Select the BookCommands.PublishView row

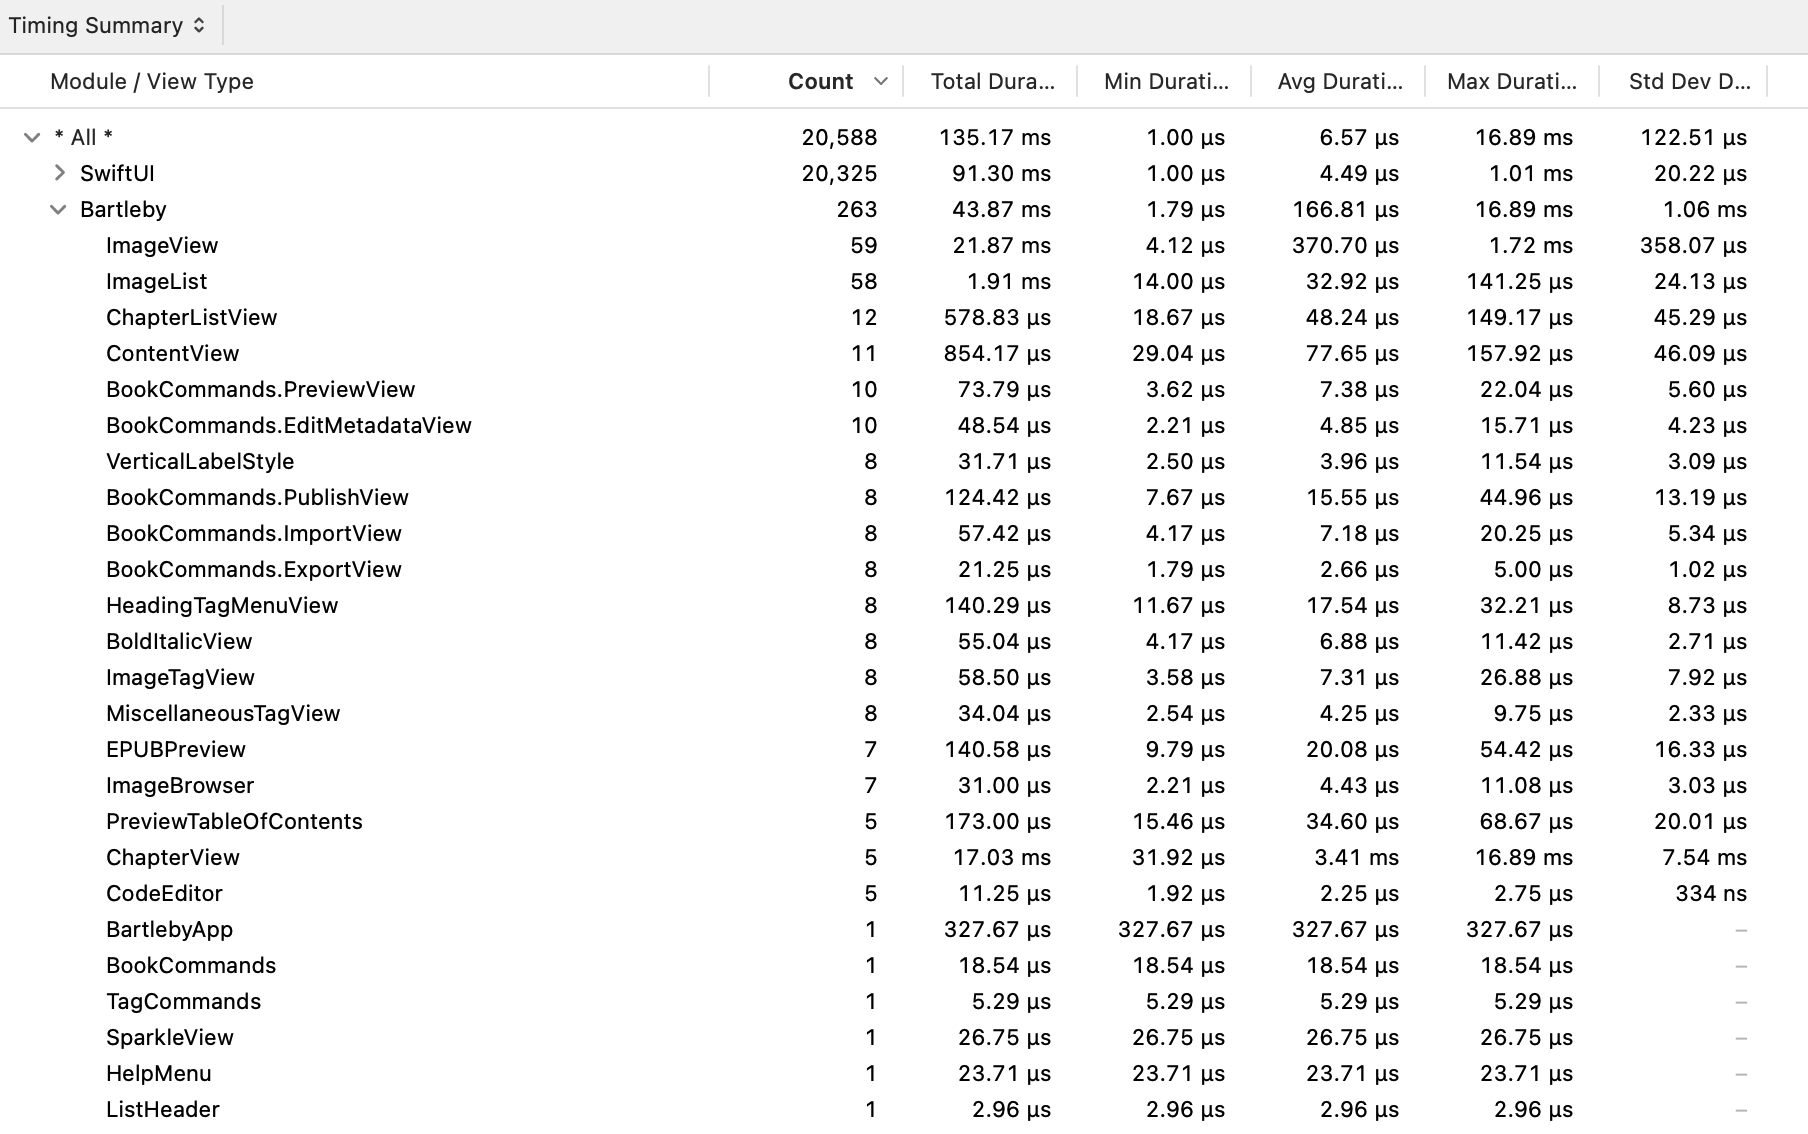click(257, 497)
